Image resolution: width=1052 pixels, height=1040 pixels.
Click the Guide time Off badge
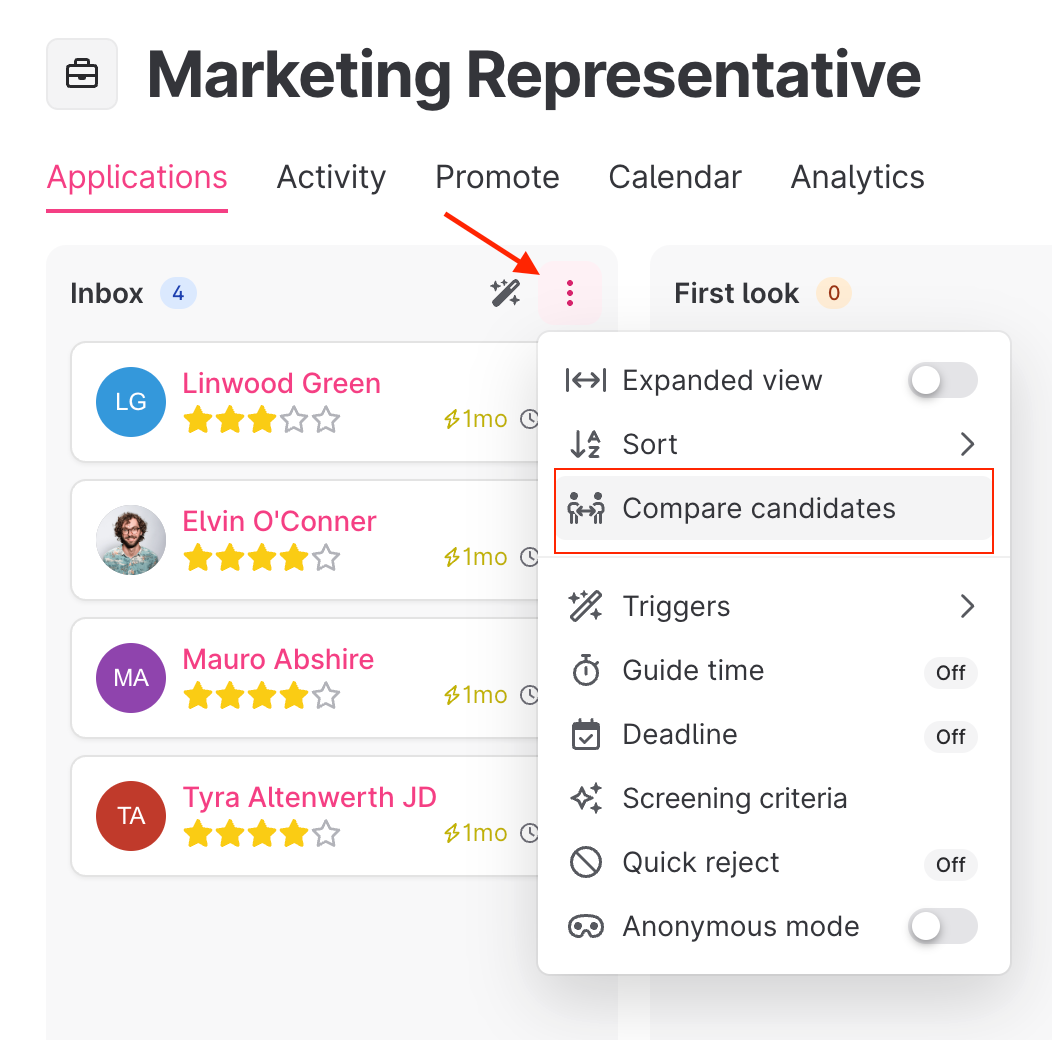(950, 672)
